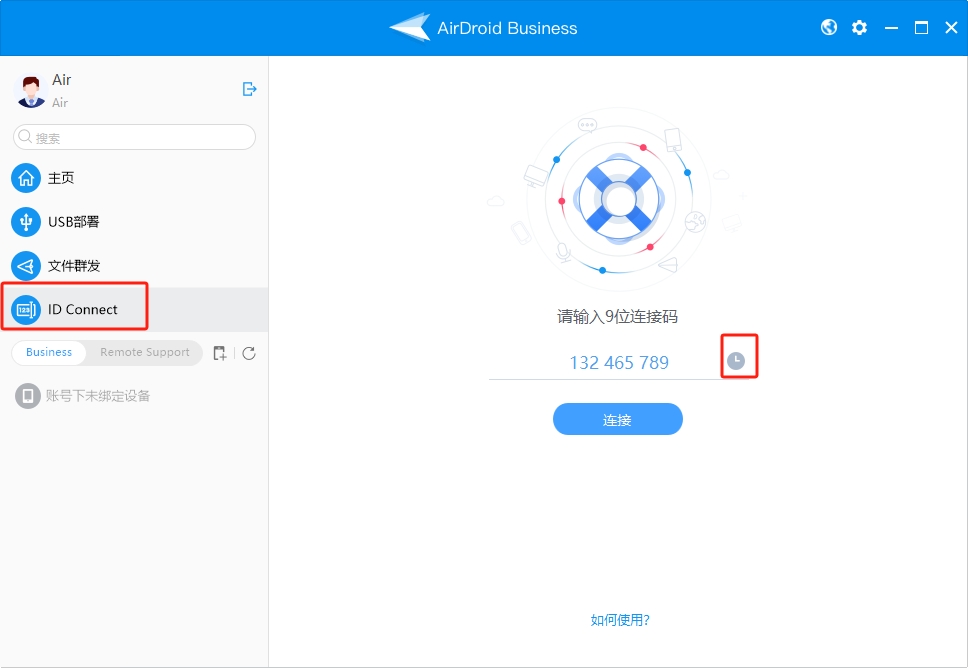Select the ID Connect sidebar item
Screen dimensions: 968x668
point(134,309)
